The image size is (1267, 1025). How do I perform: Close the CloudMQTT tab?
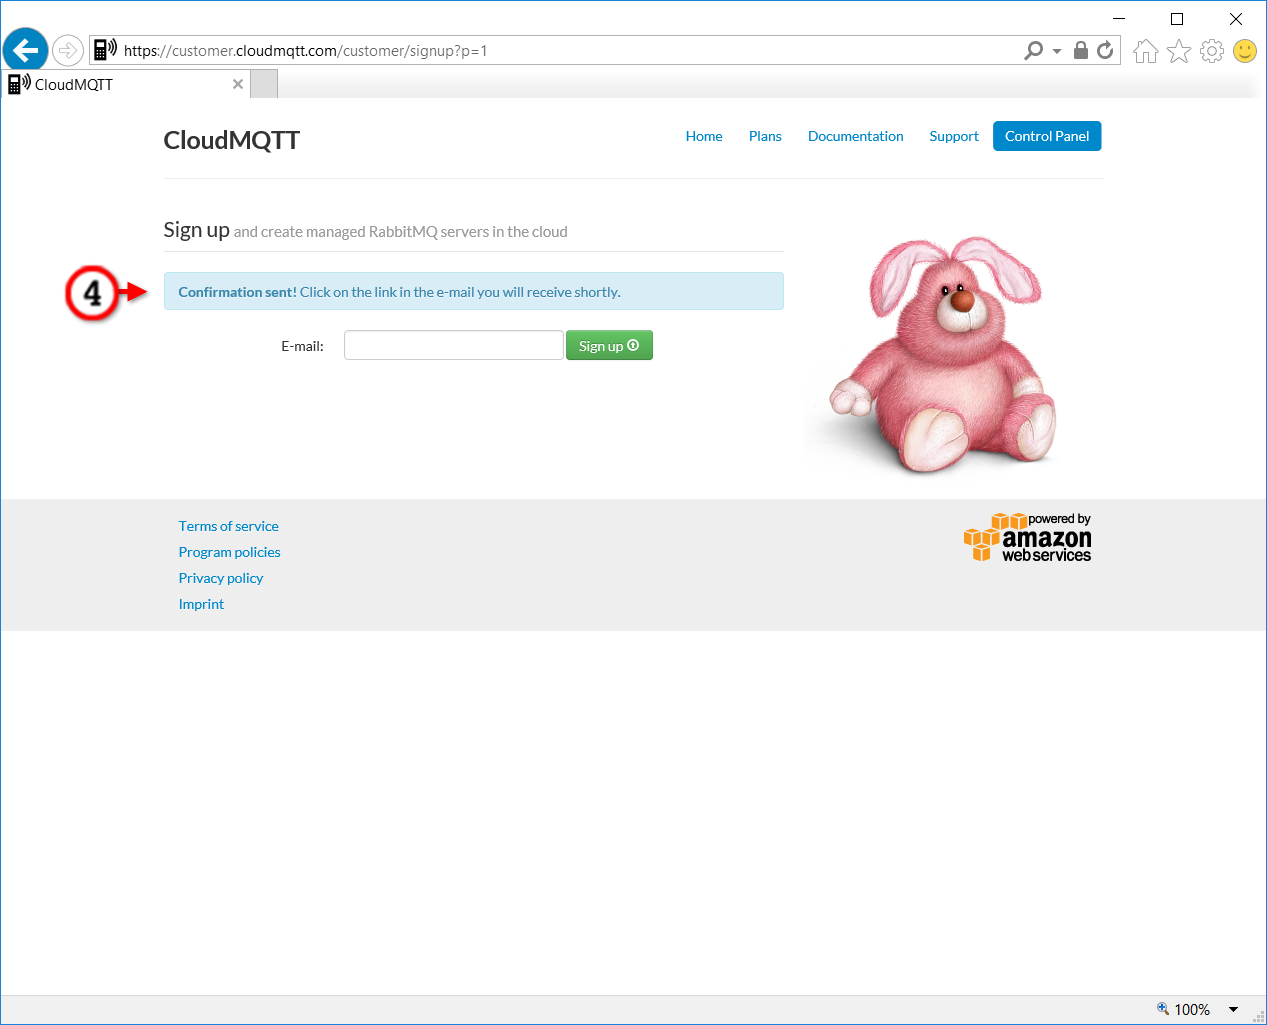(x=238, y=85)
